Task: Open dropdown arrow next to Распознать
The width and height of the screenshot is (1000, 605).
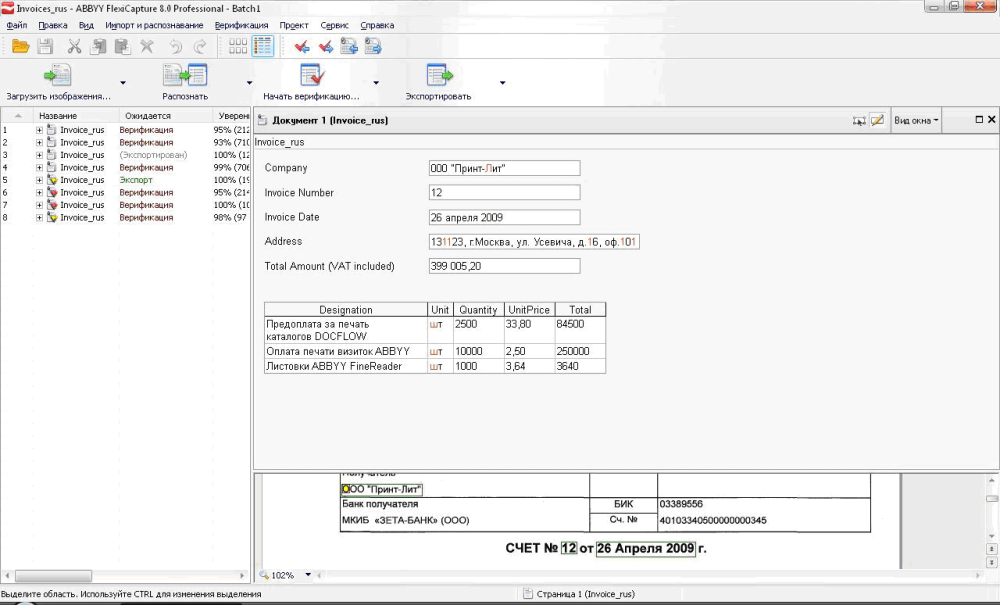Action: click(249, 83)
